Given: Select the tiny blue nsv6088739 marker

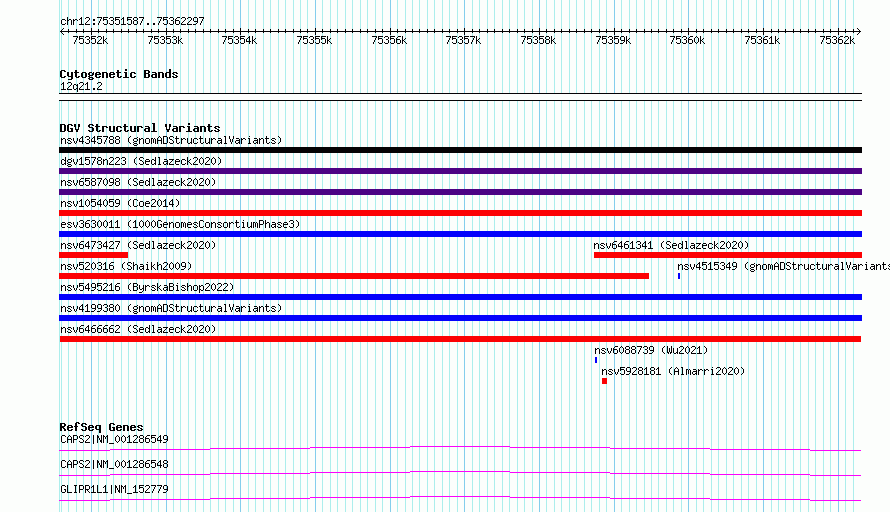Looking at the screenshot, I should coord(596,360).
